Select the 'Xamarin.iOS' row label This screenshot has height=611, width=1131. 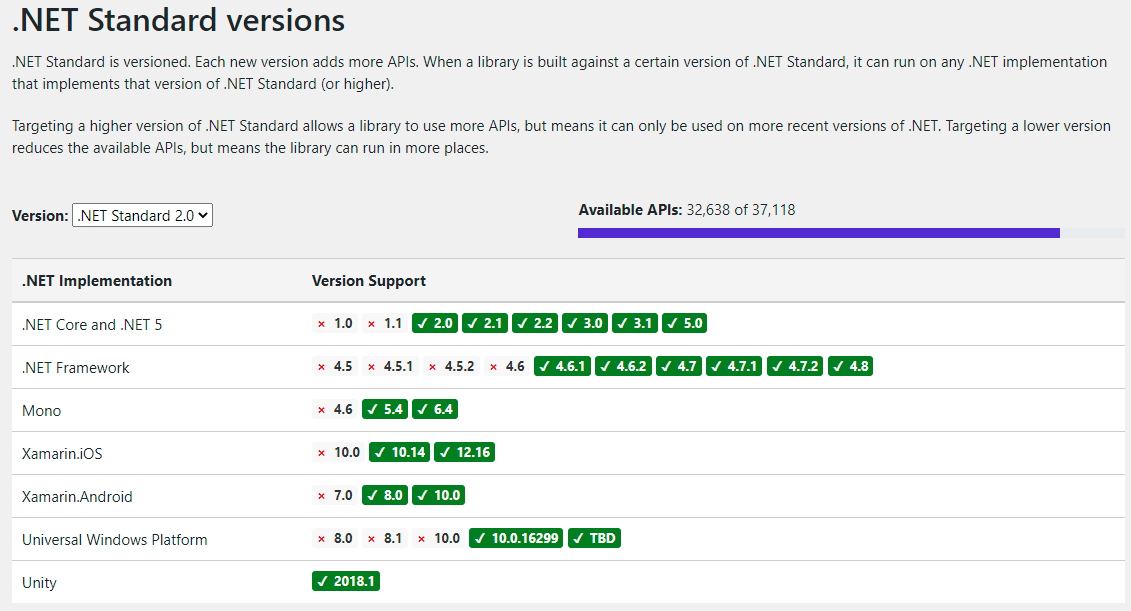click(62, 454)
